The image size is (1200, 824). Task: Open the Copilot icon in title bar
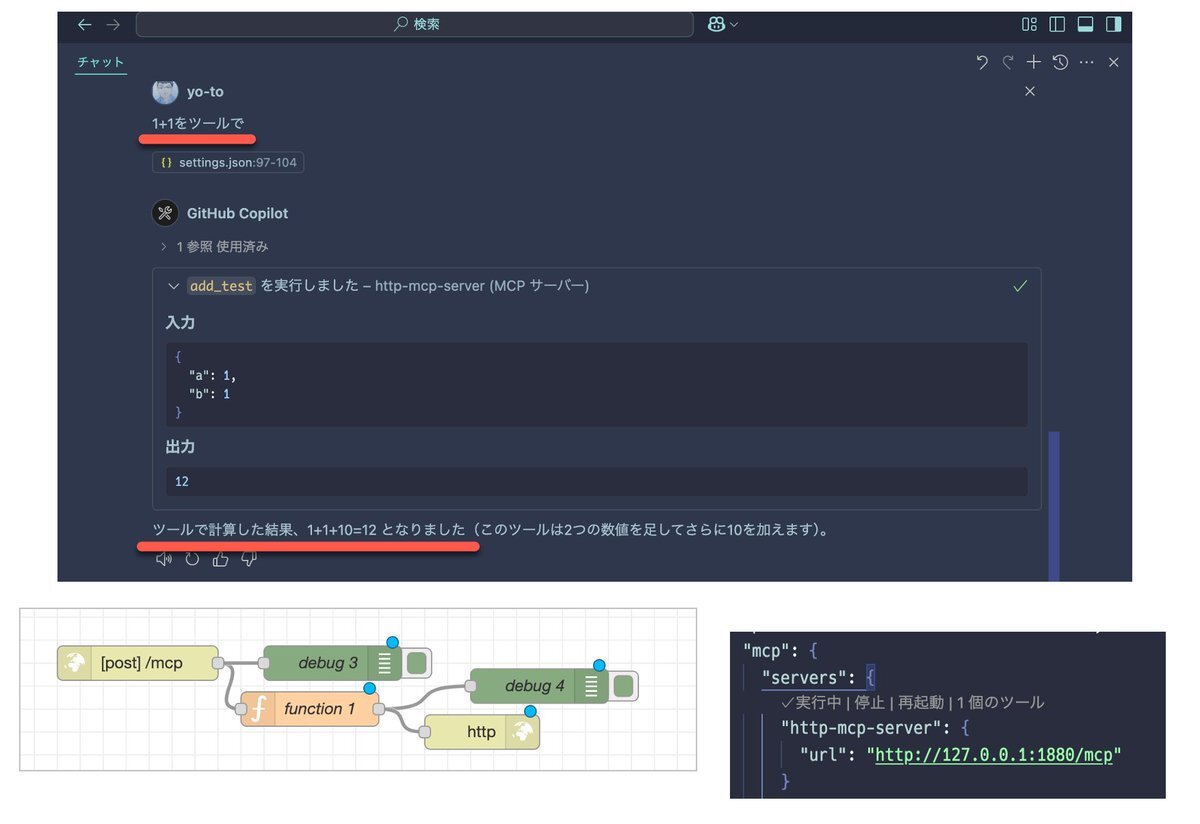(716, 24)
